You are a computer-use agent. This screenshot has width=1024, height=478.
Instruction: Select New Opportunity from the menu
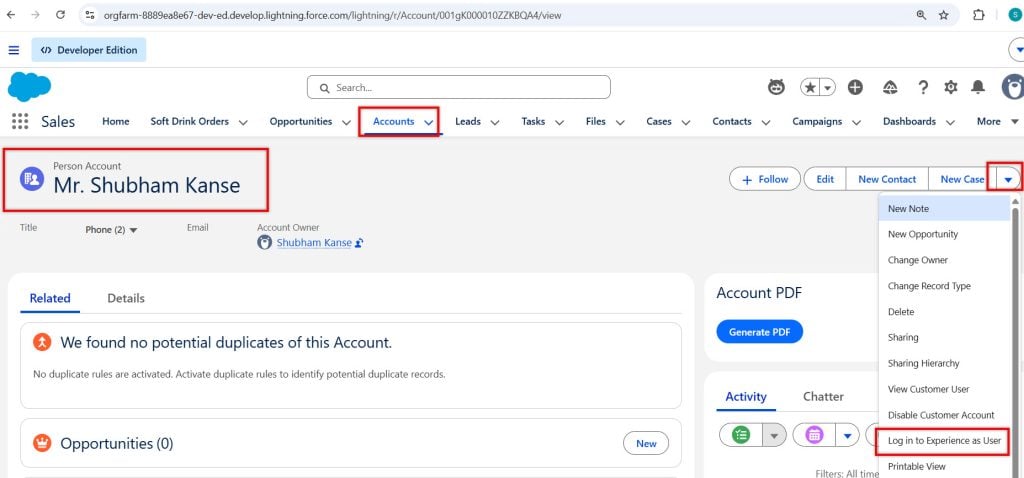[x=944, y=234]
